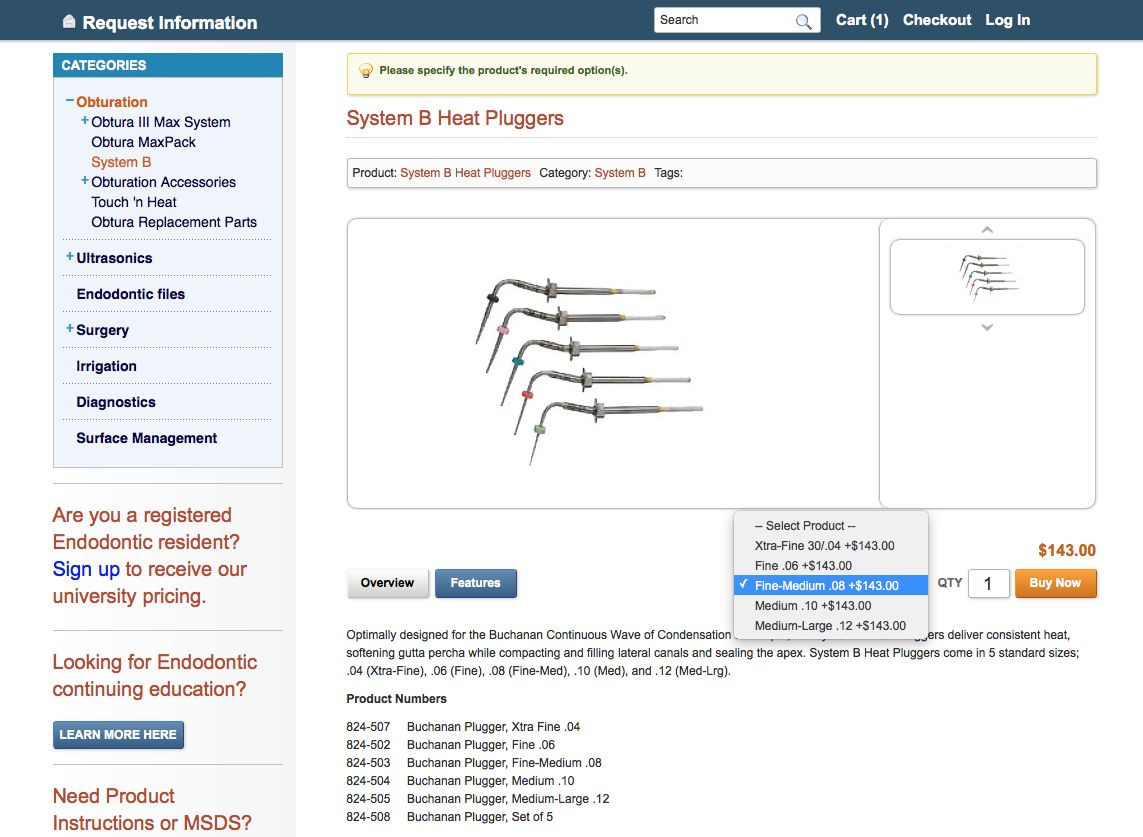
Task: Click 'Buchanan Plugger, Set of 5' row
Action: coord(450,817)
